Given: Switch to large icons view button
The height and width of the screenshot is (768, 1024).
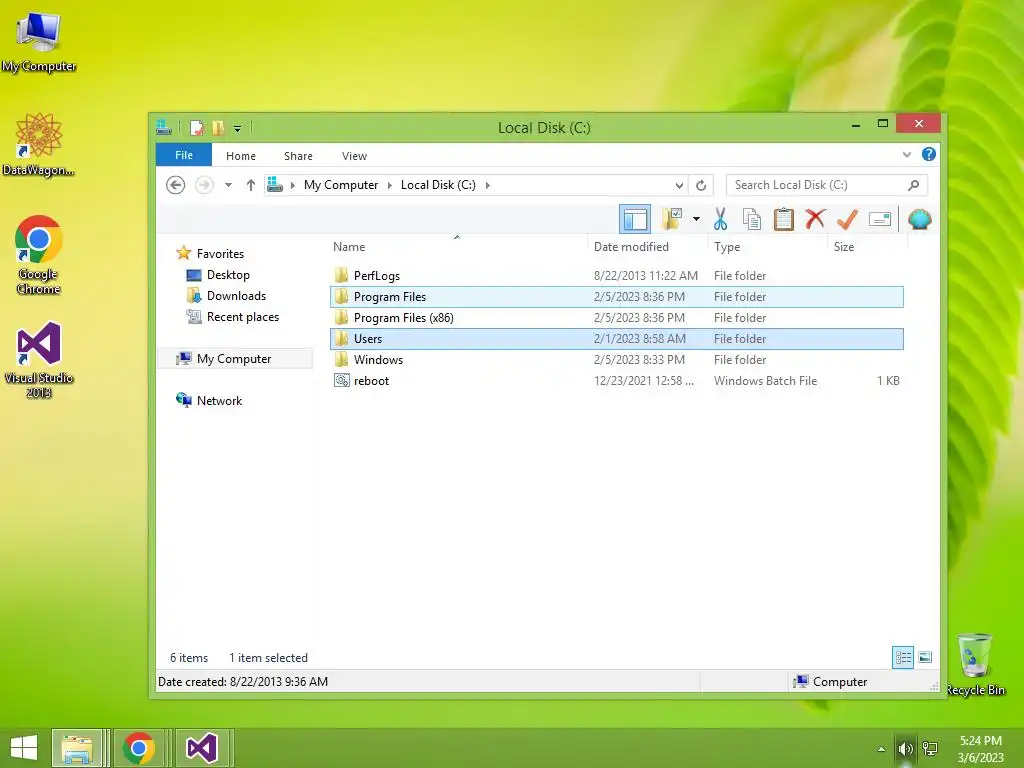Looking at the screenshot, I should (x=925, y=657).
